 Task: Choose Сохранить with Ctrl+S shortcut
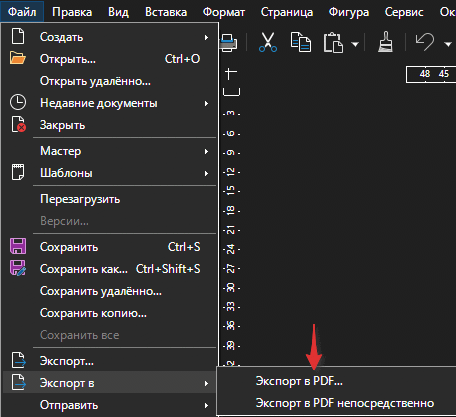[109, 247]
